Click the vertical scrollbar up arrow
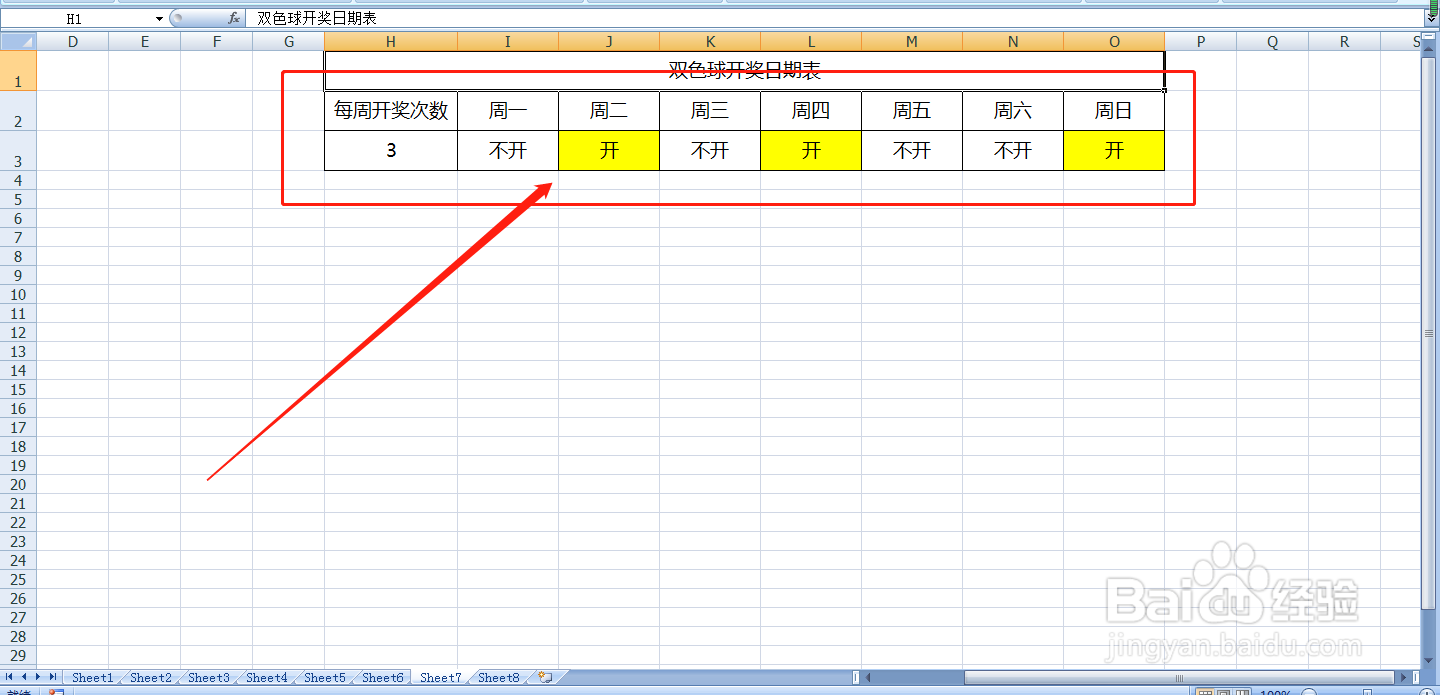The image size is (1440, 695). pos(1429,50)
